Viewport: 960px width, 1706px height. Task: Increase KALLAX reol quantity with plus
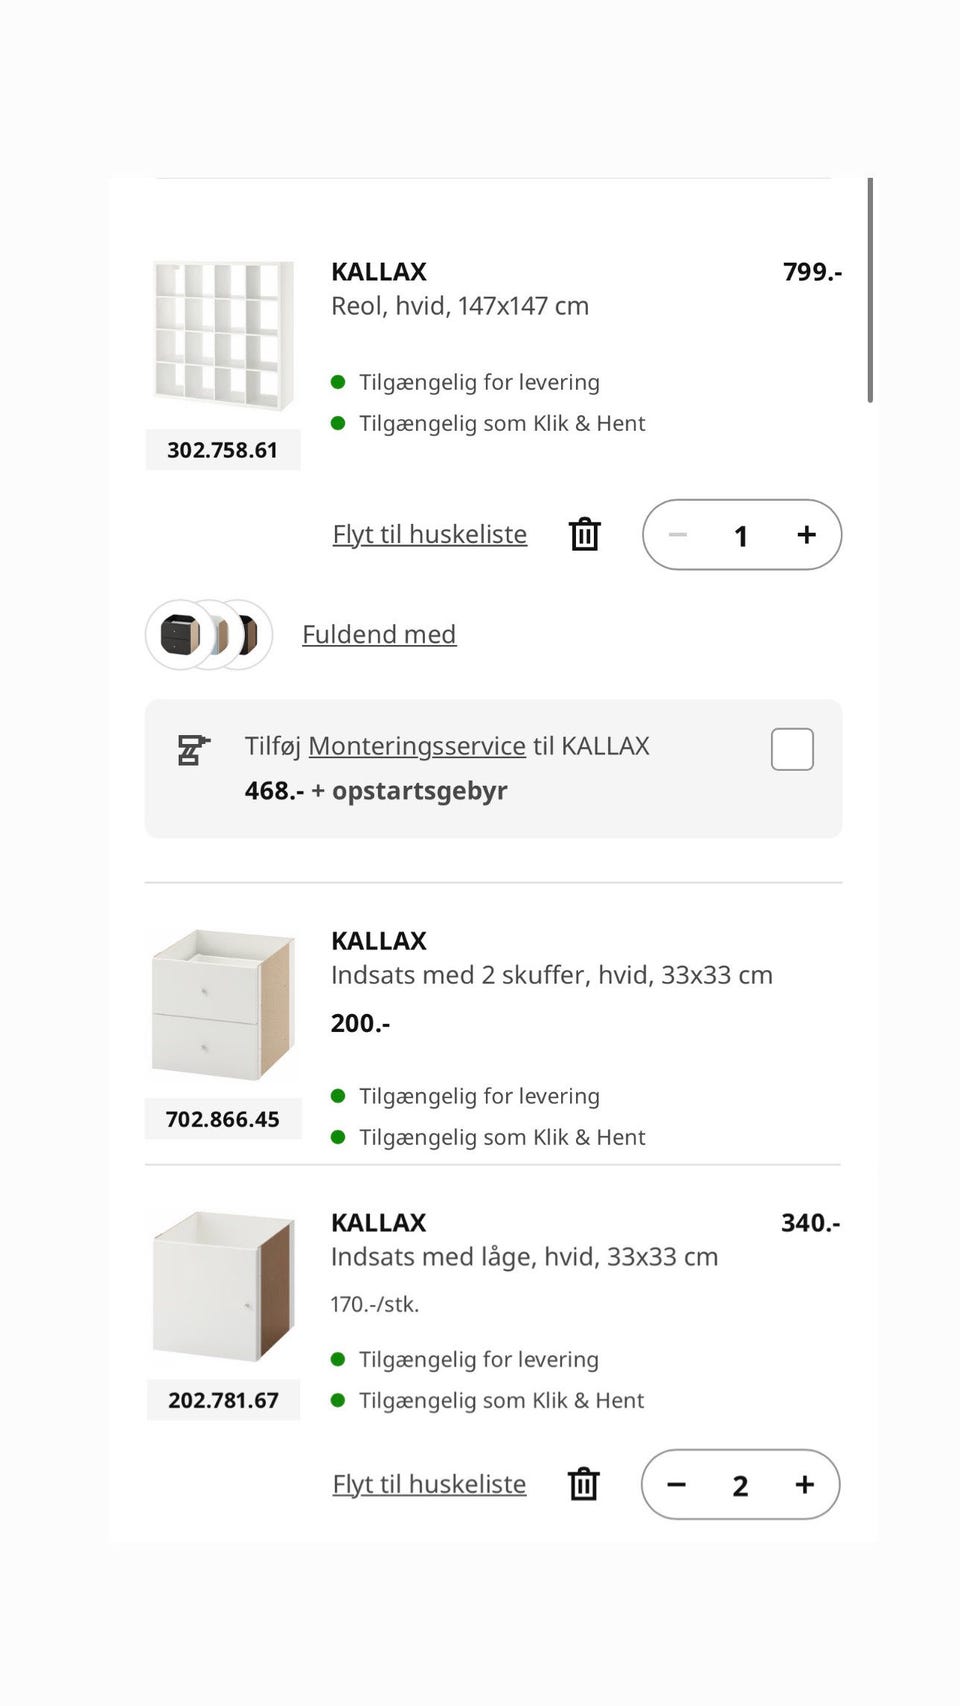click(806, 535)
